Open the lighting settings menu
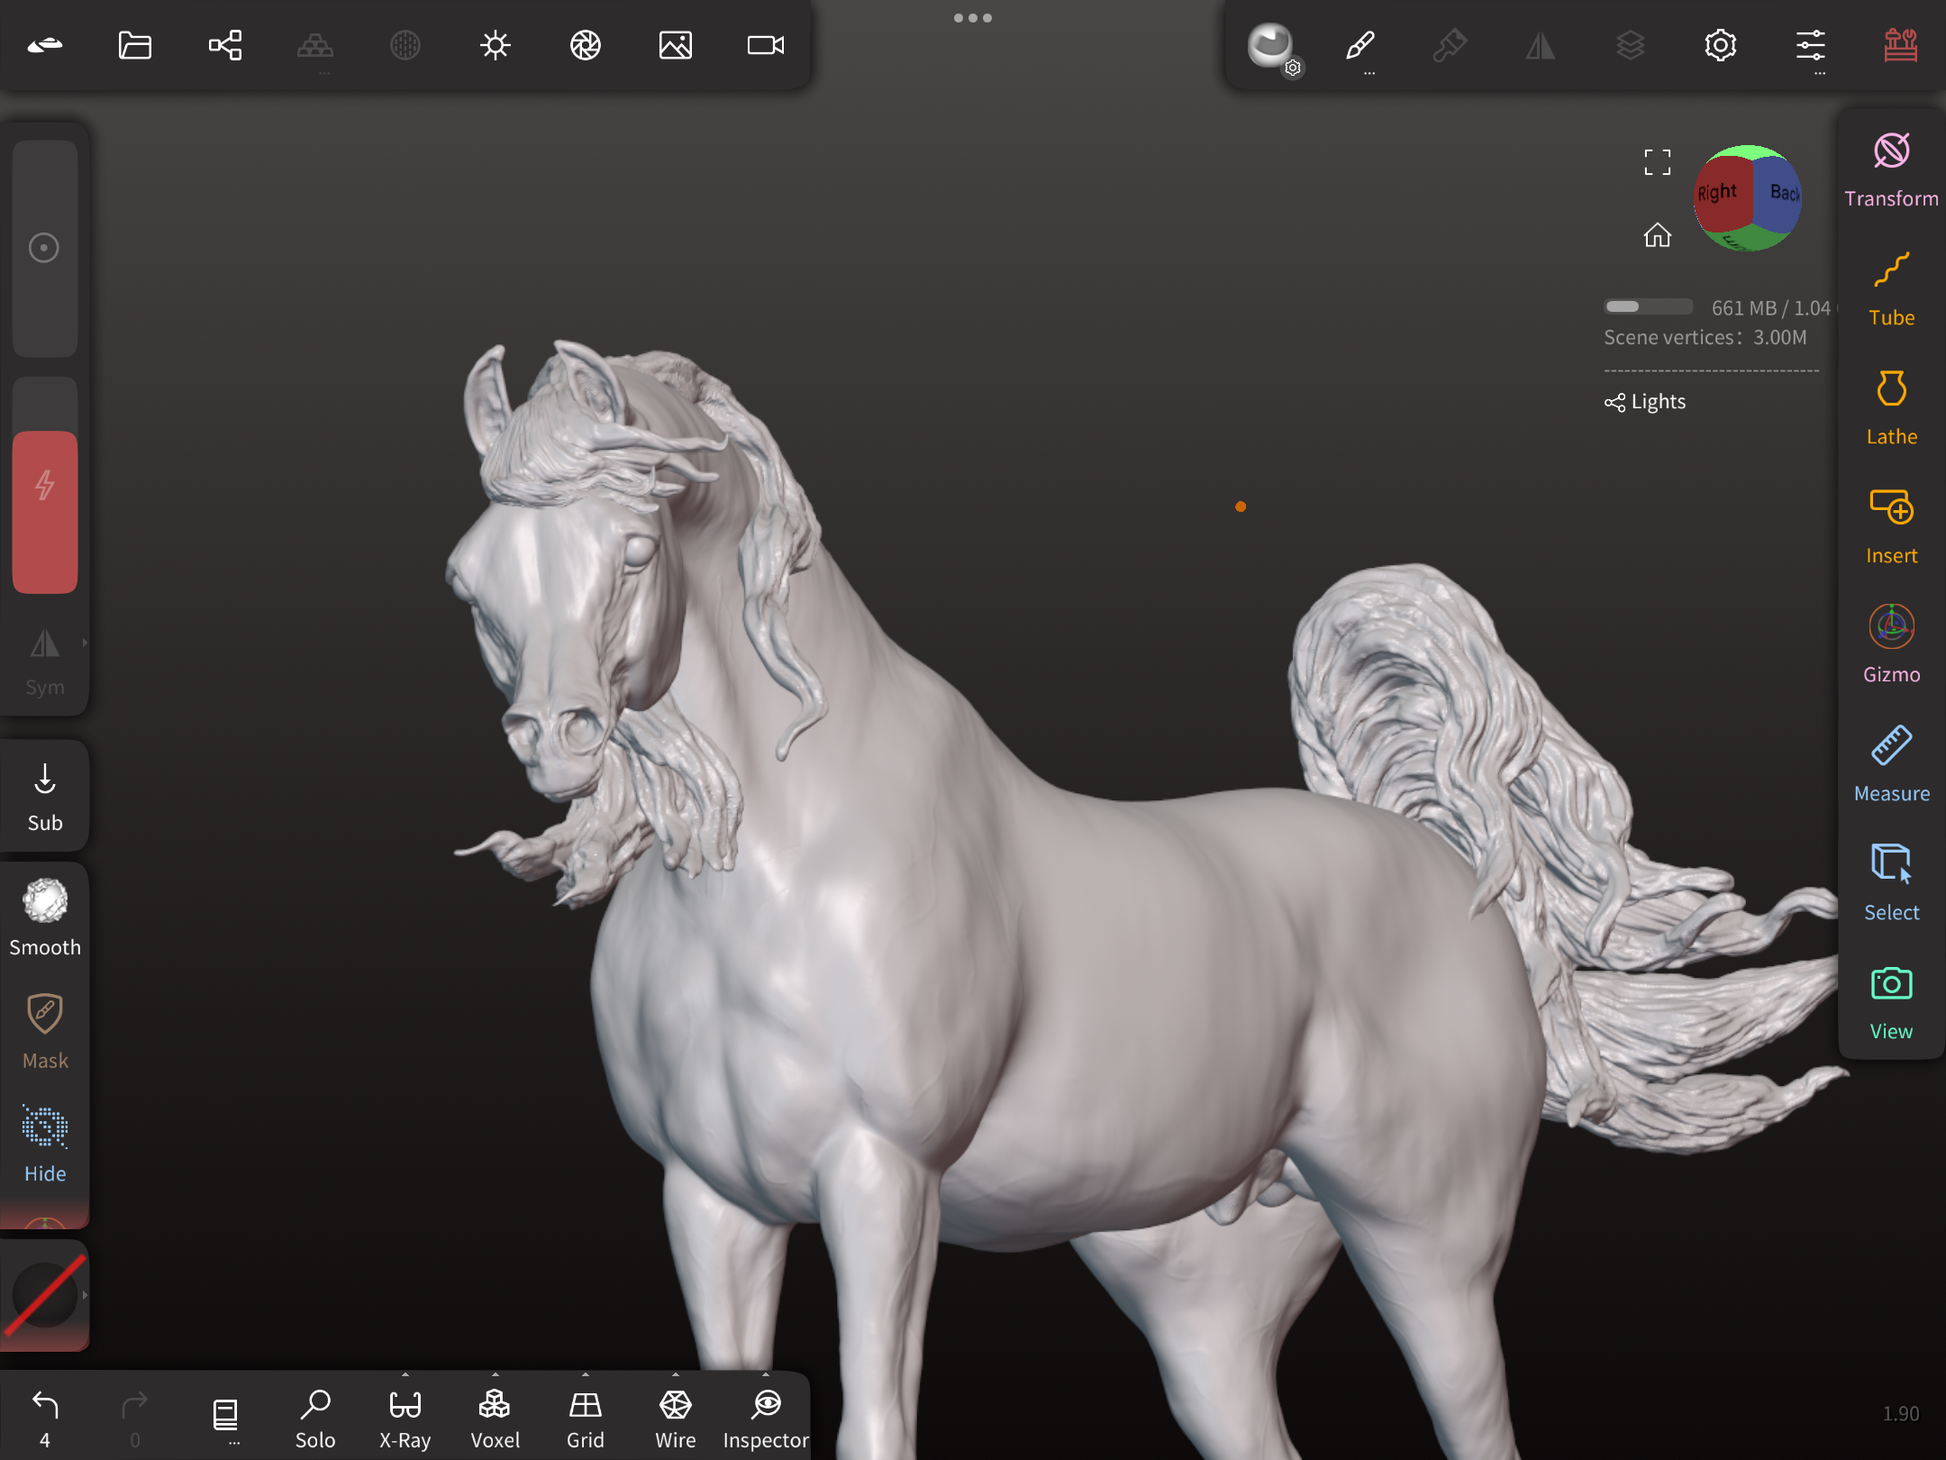 (x=495, y=45)
